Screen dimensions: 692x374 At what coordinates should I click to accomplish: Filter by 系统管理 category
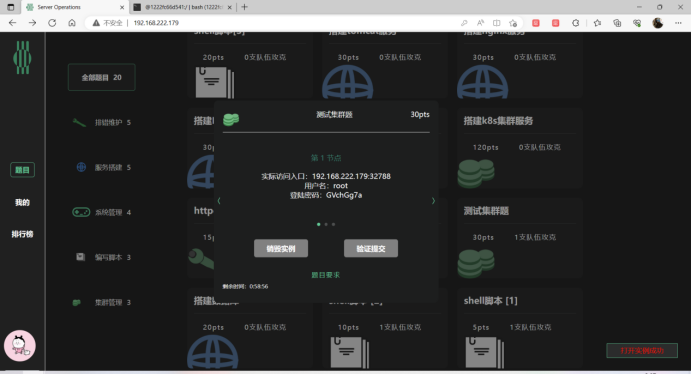click(x=102, y=212)
